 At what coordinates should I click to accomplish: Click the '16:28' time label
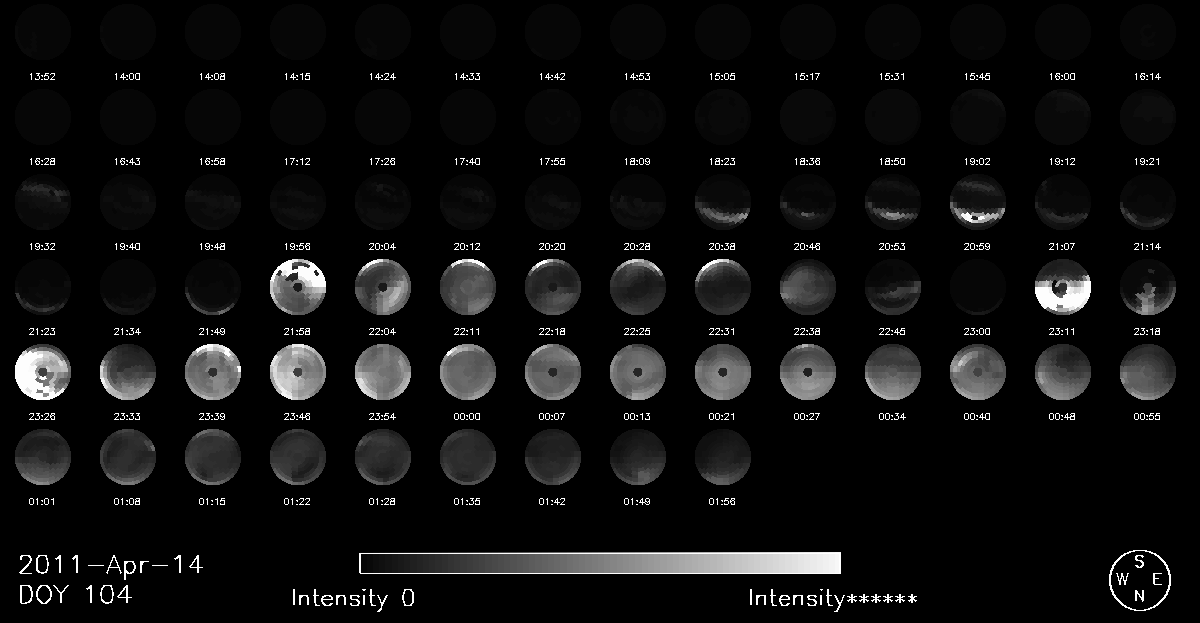(43, 160)
